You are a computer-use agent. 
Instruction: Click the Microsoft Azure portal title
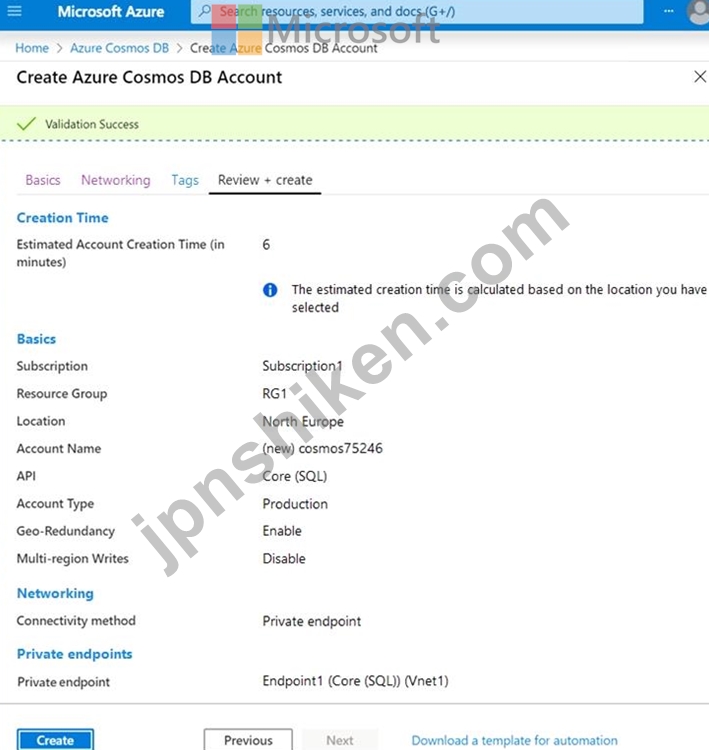tap(111, 11)
